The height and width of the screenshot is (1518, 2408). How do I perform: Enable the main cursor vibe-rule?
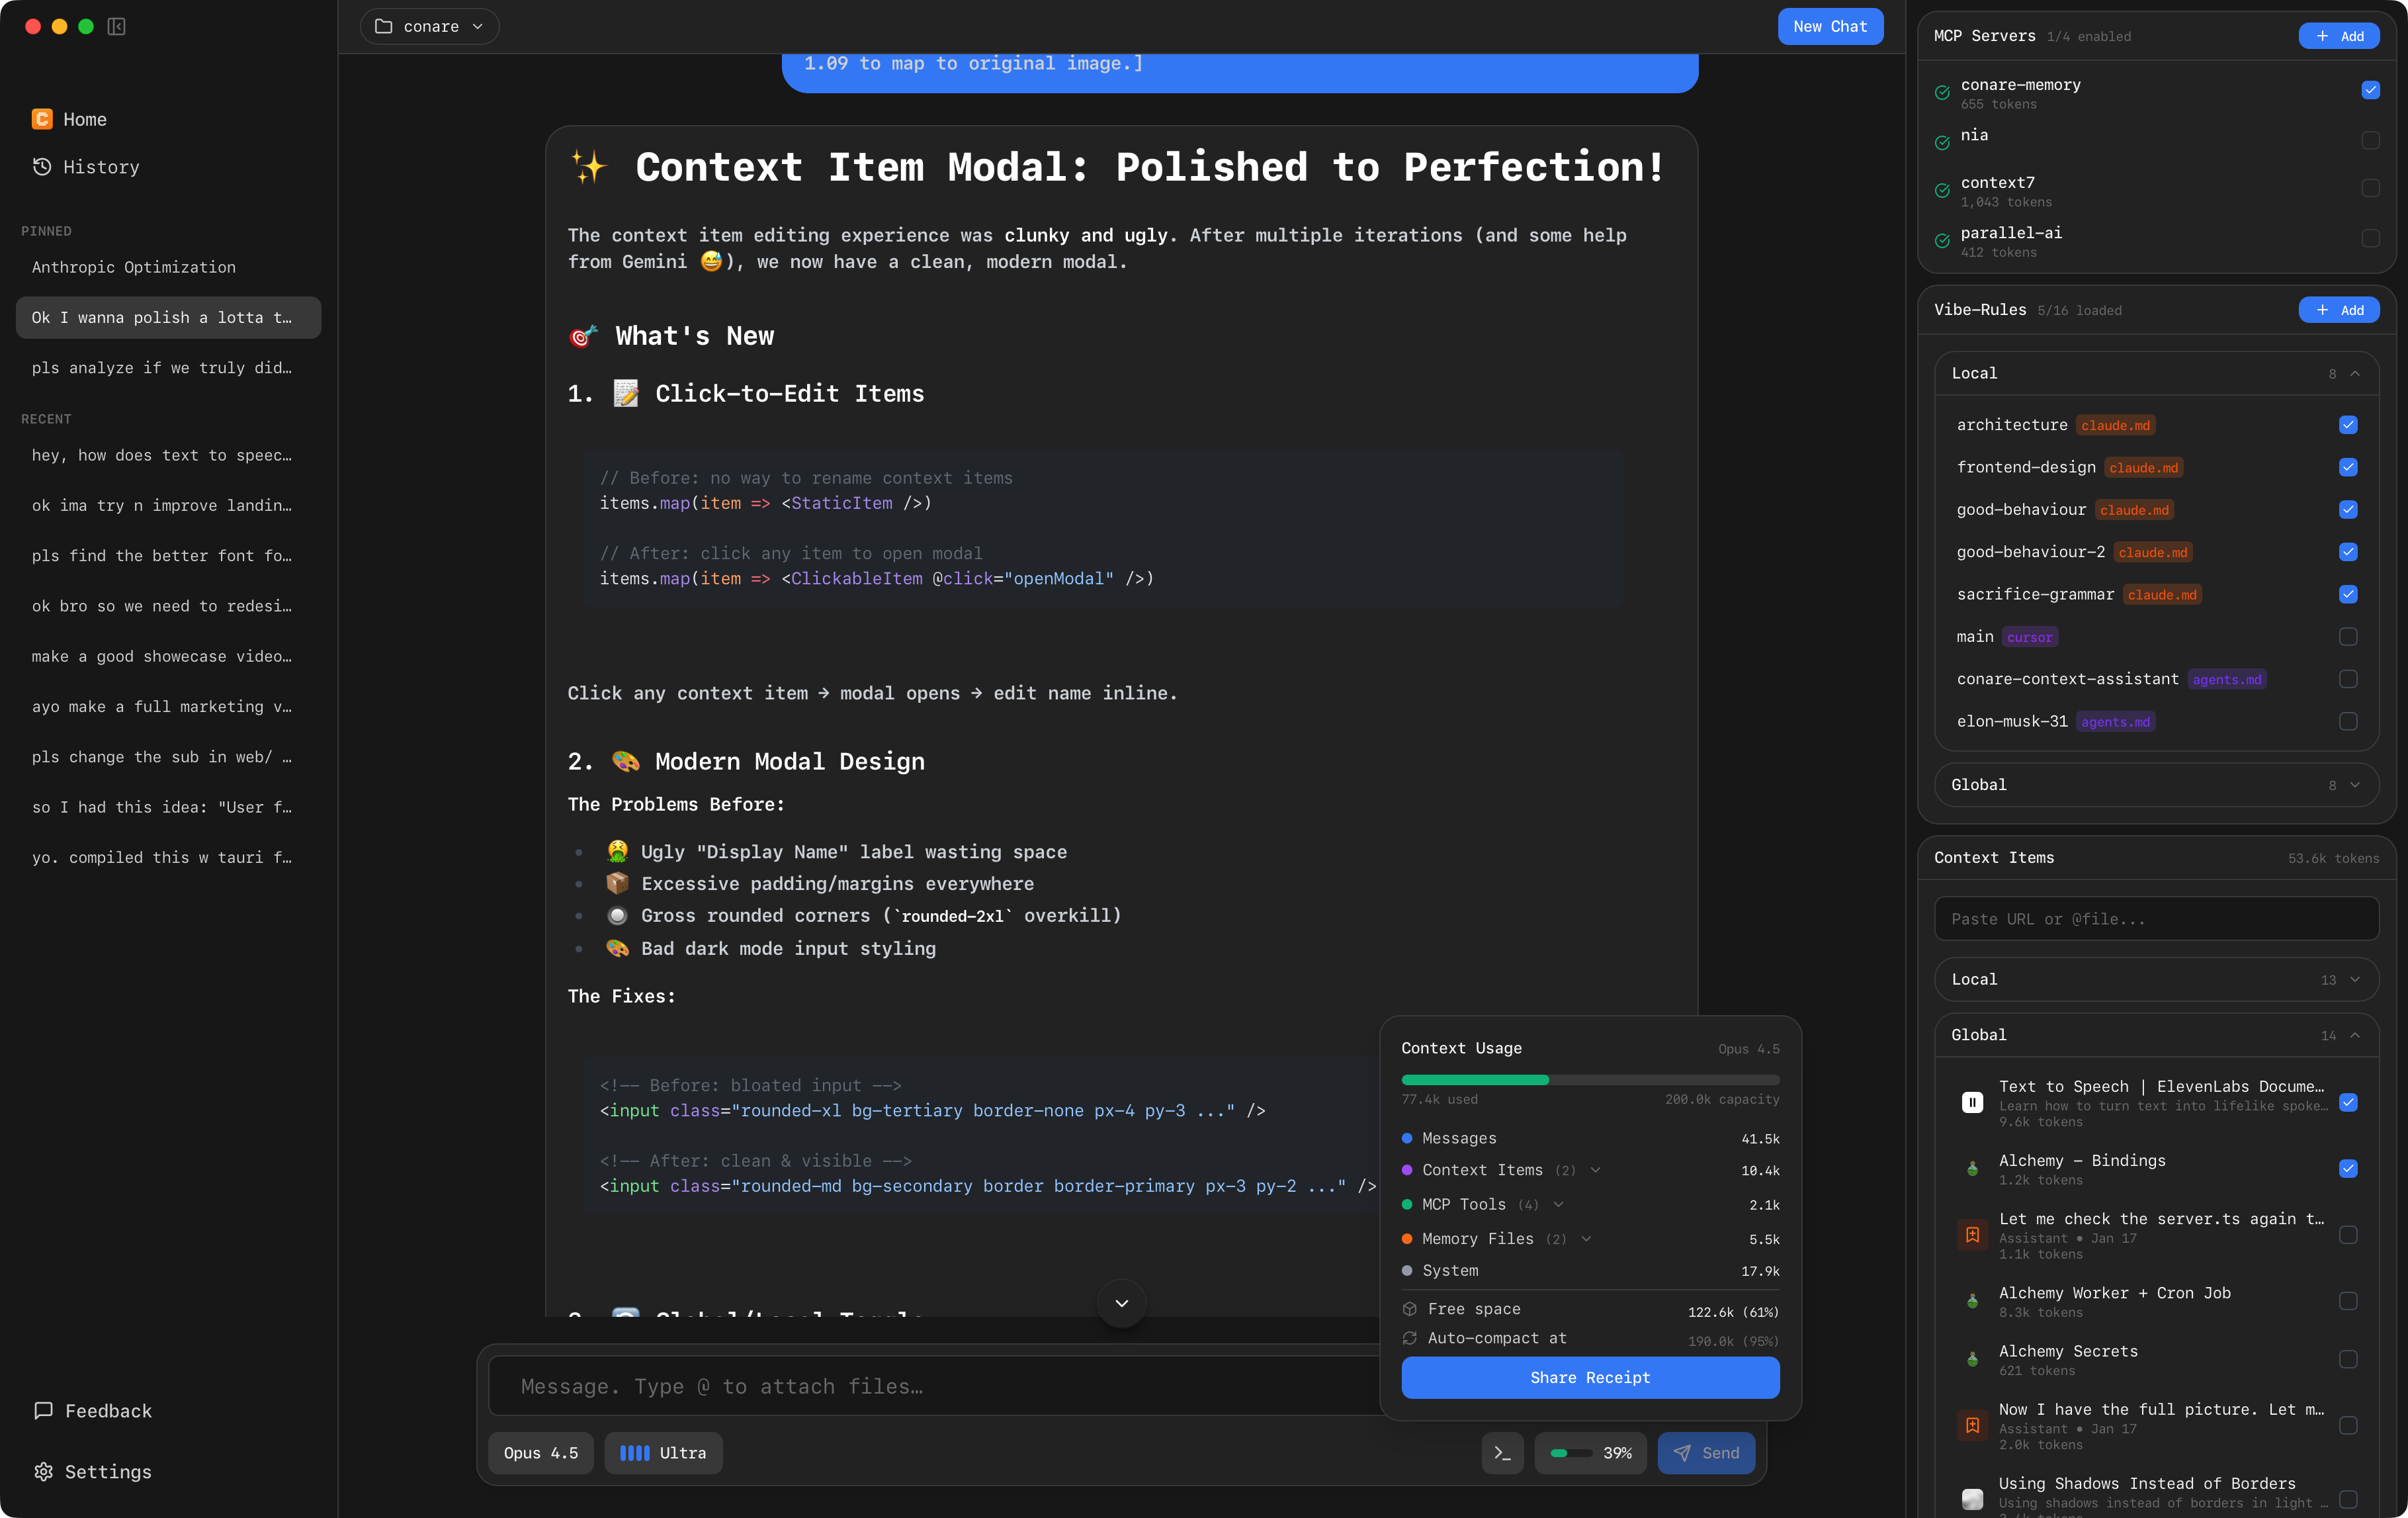coord(2348,637)
